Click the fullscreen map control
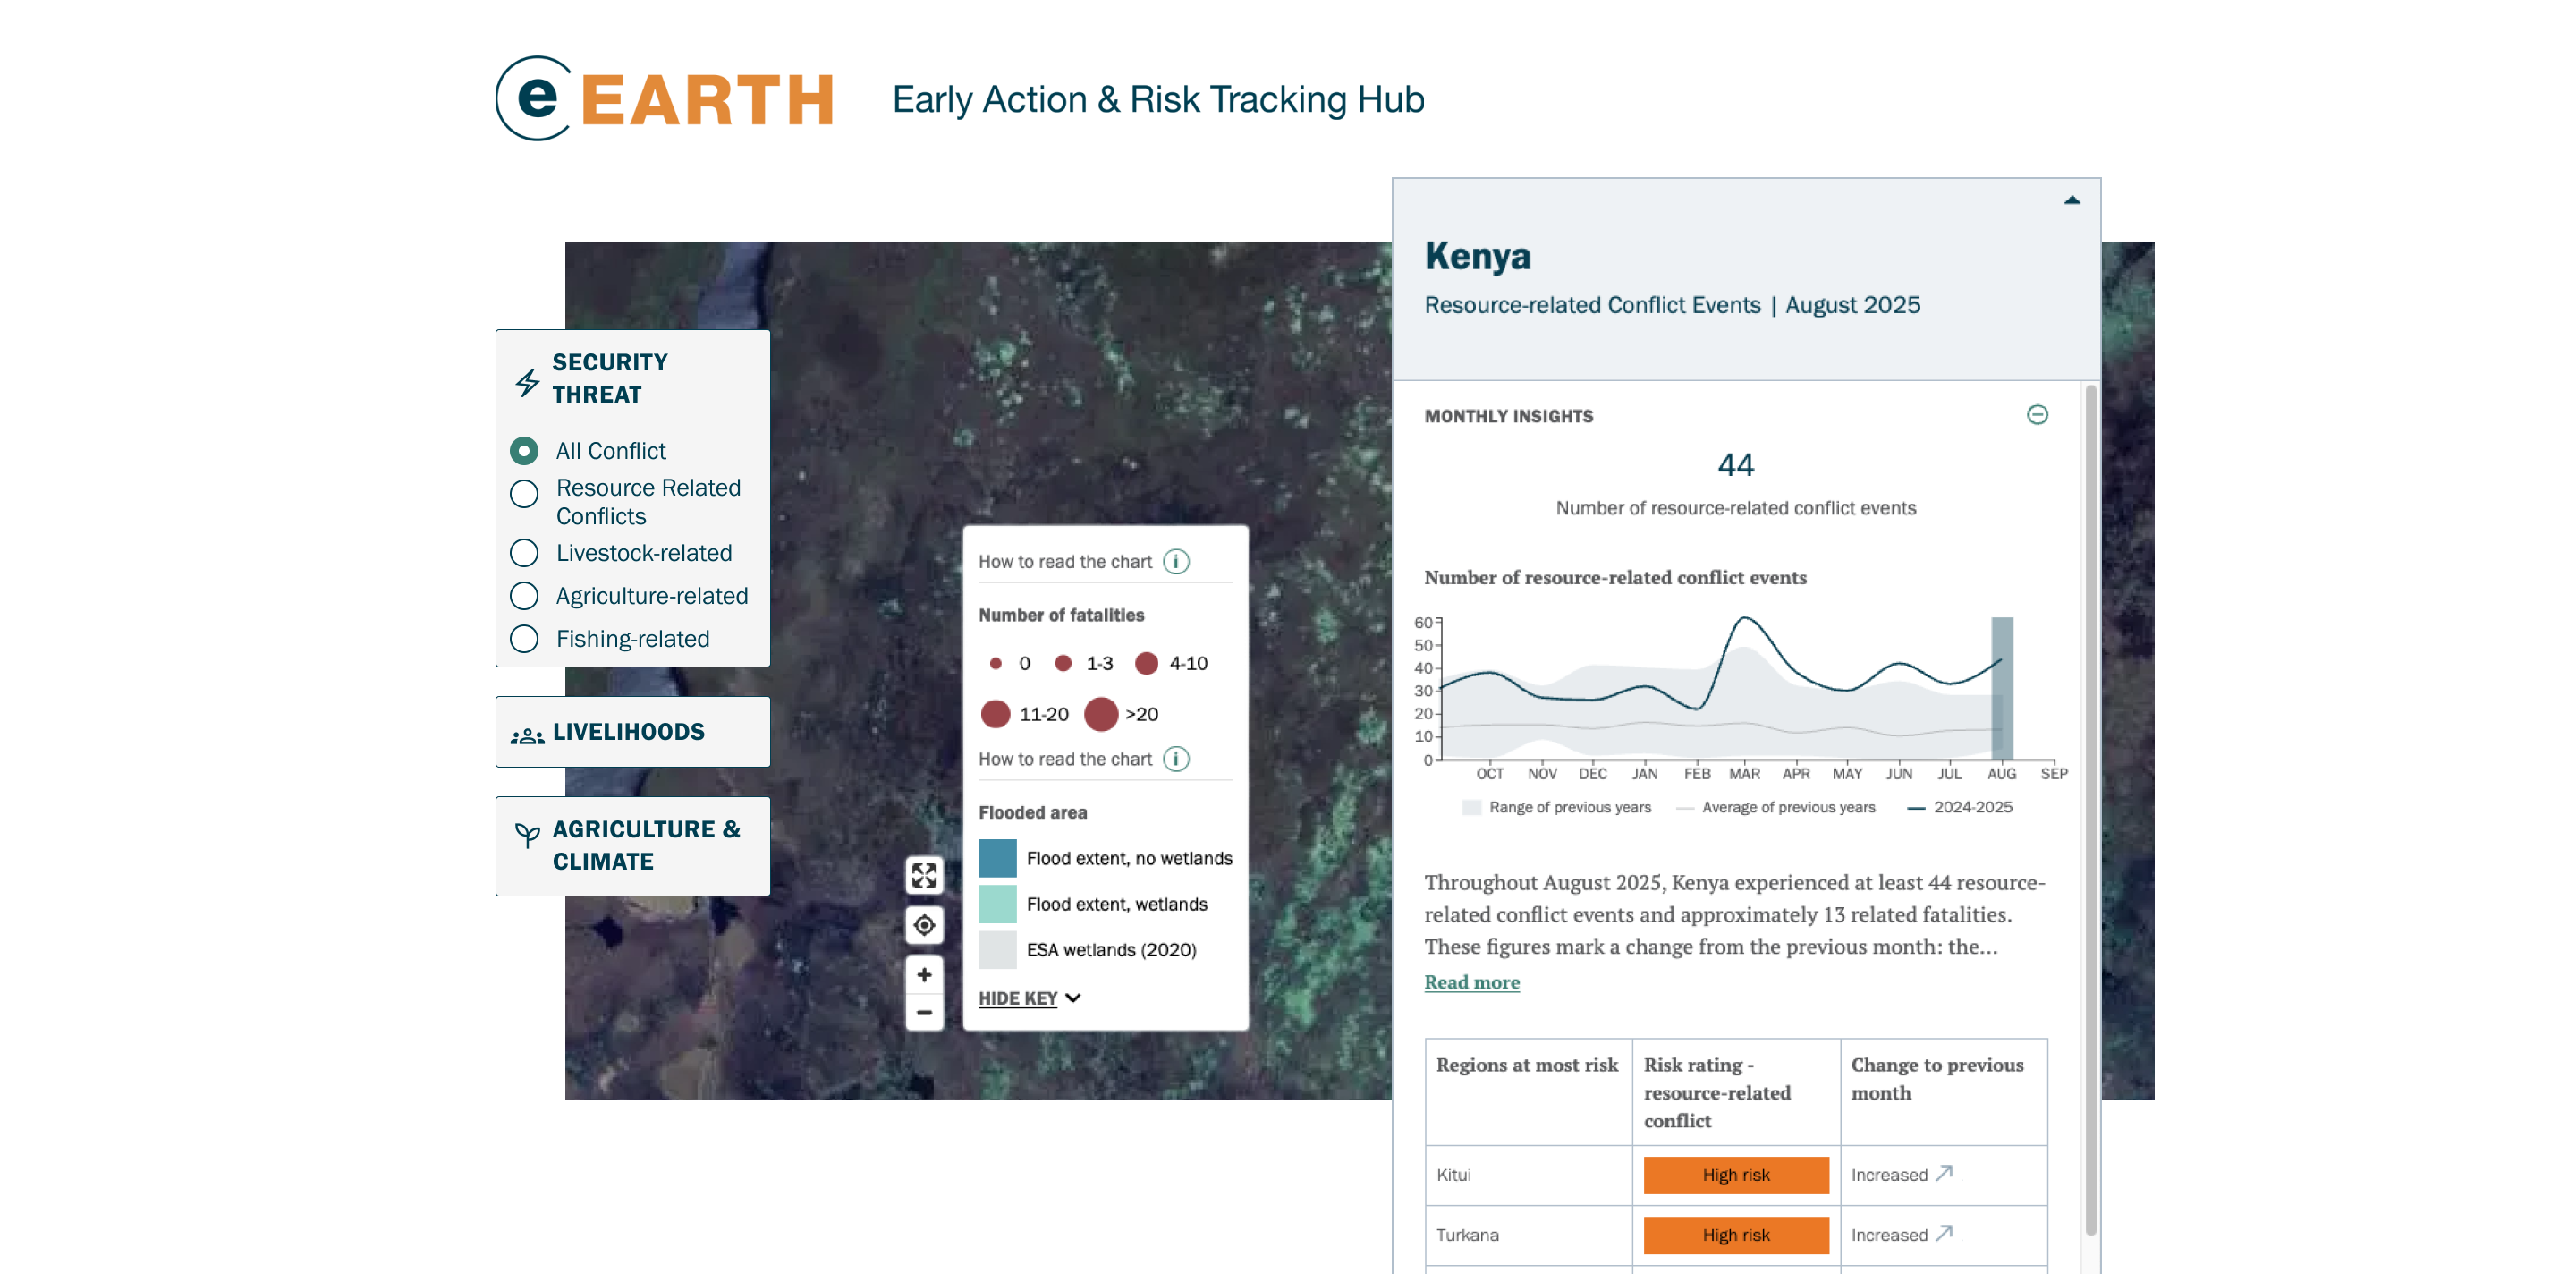Image resolution: width=2576 pixels, height=1274 pixels. (924, 875)
